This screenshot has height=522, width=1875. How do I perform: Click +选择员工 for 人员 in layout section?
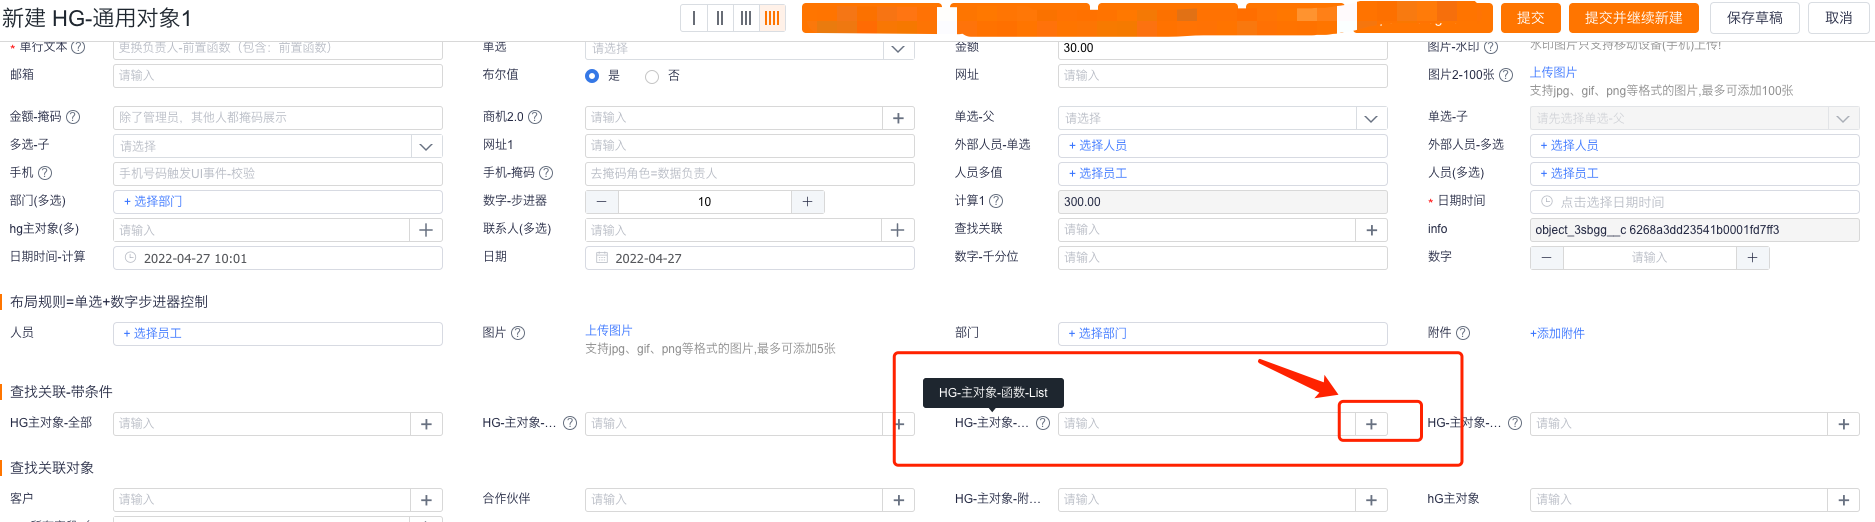(x=152, y=333)
